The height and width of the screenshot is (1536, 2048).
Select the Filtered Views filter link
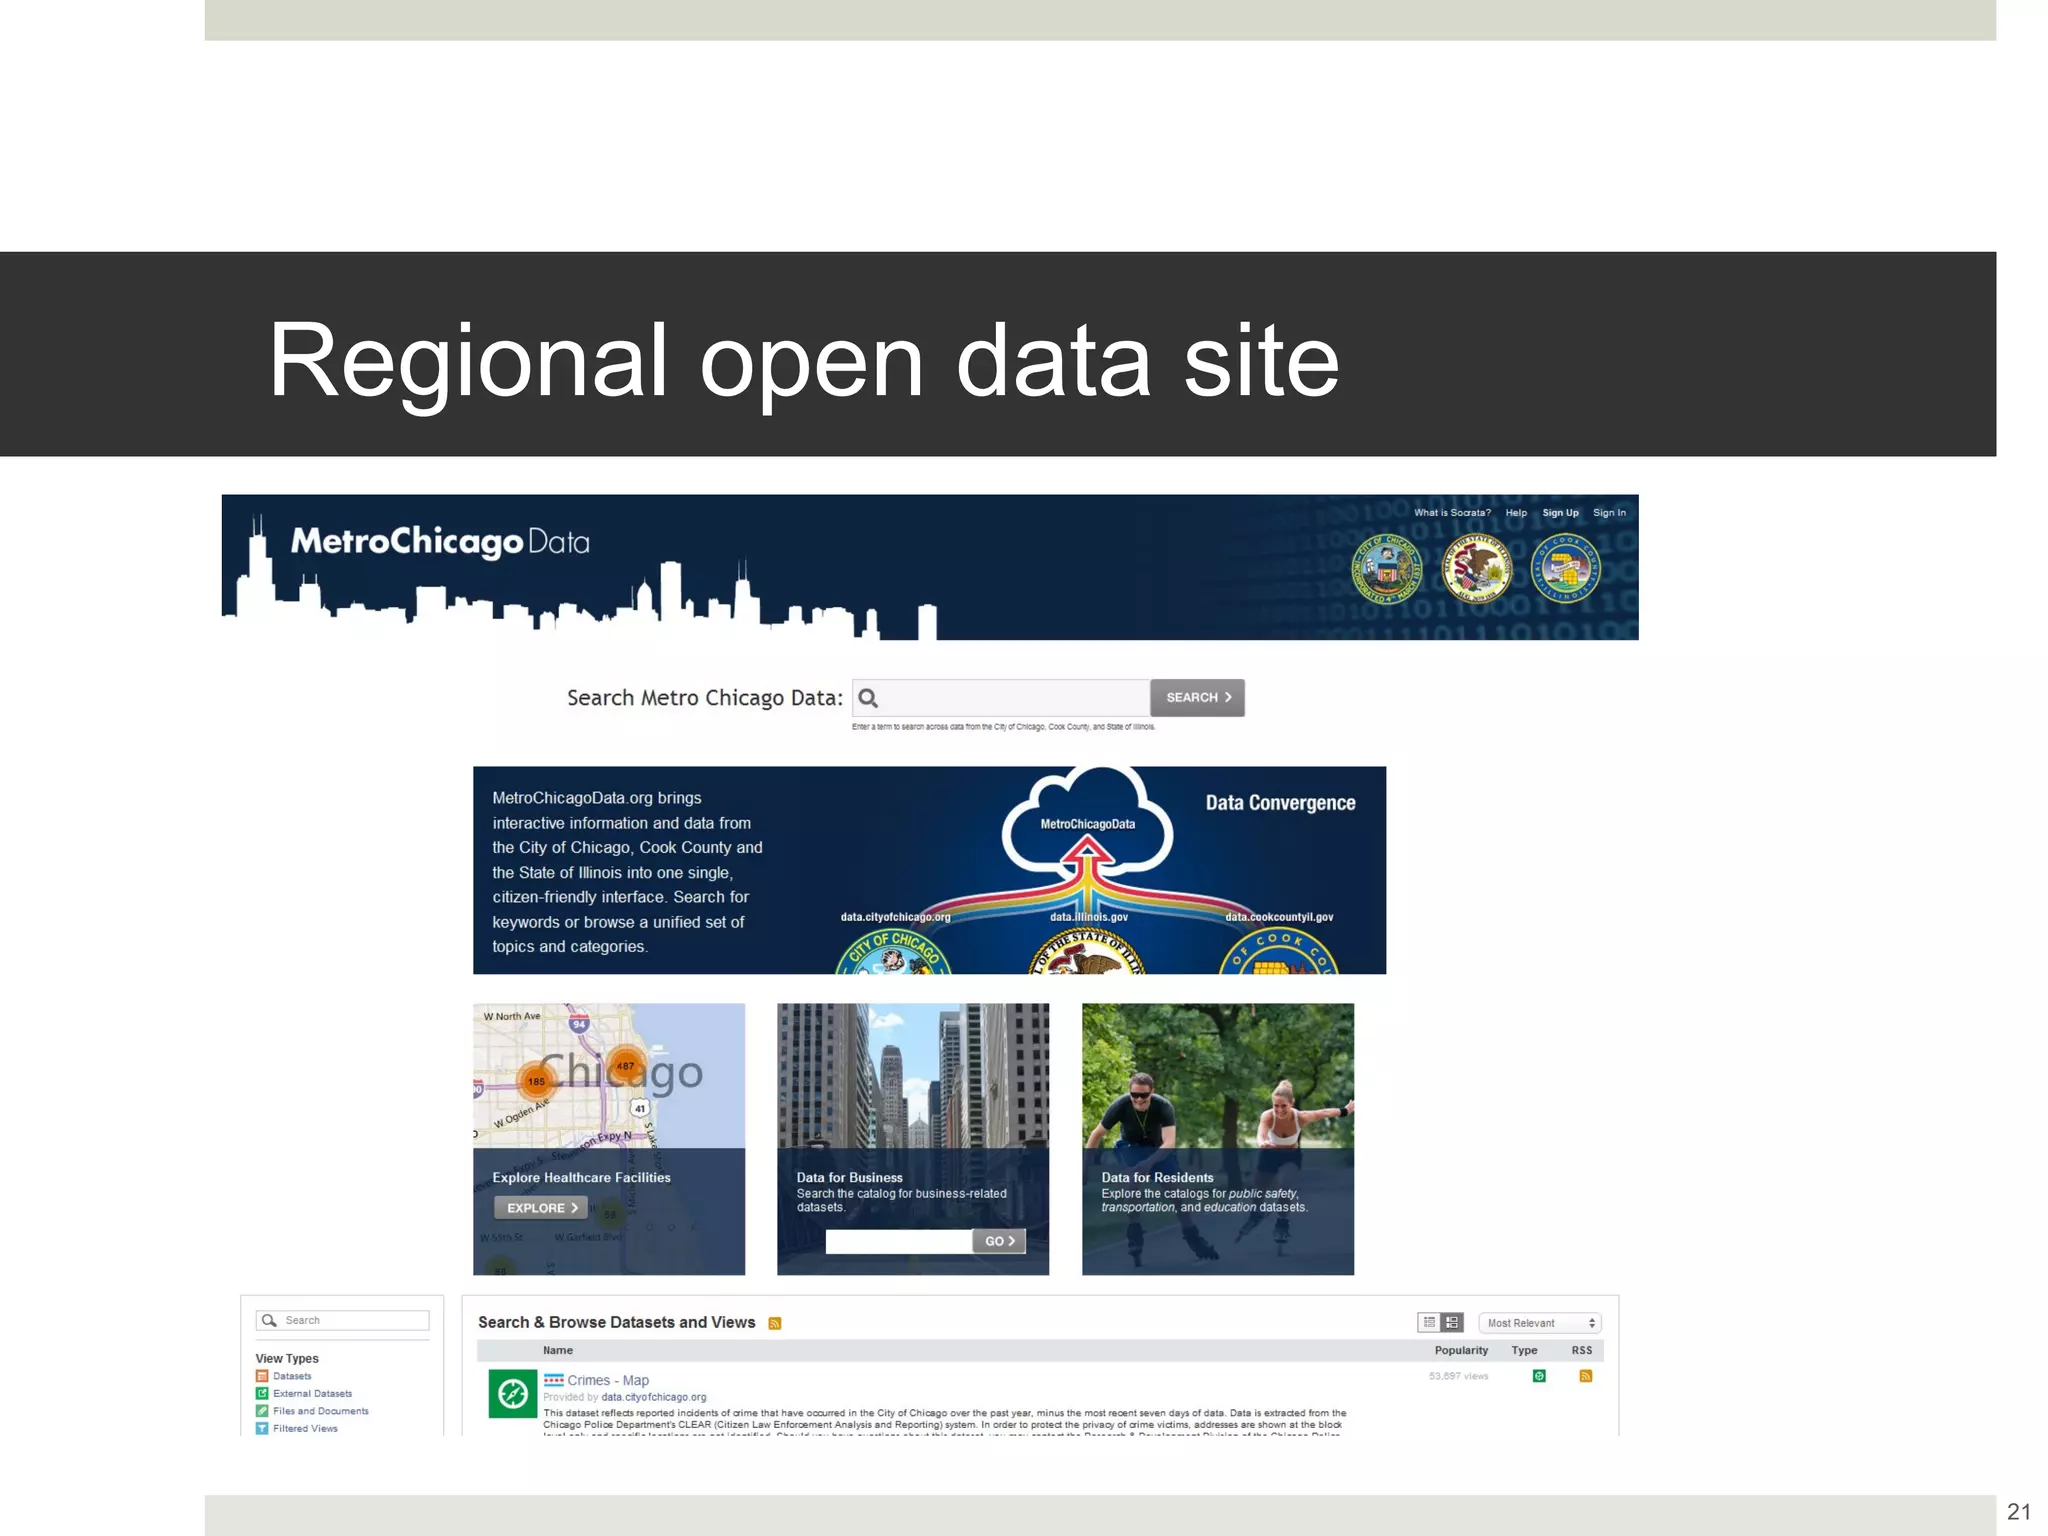(306, 1428)
